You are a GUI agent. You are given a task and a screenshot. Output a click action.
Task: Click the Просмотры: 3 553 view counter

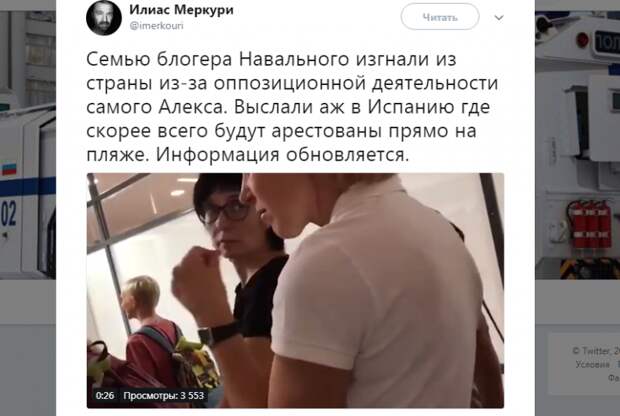163,395
